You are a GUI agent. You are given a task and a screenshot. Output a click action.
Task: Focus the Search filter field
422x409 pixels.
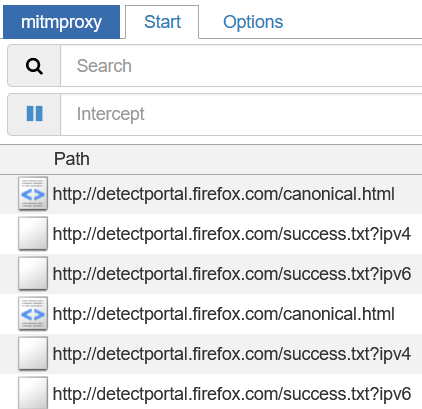241,66
